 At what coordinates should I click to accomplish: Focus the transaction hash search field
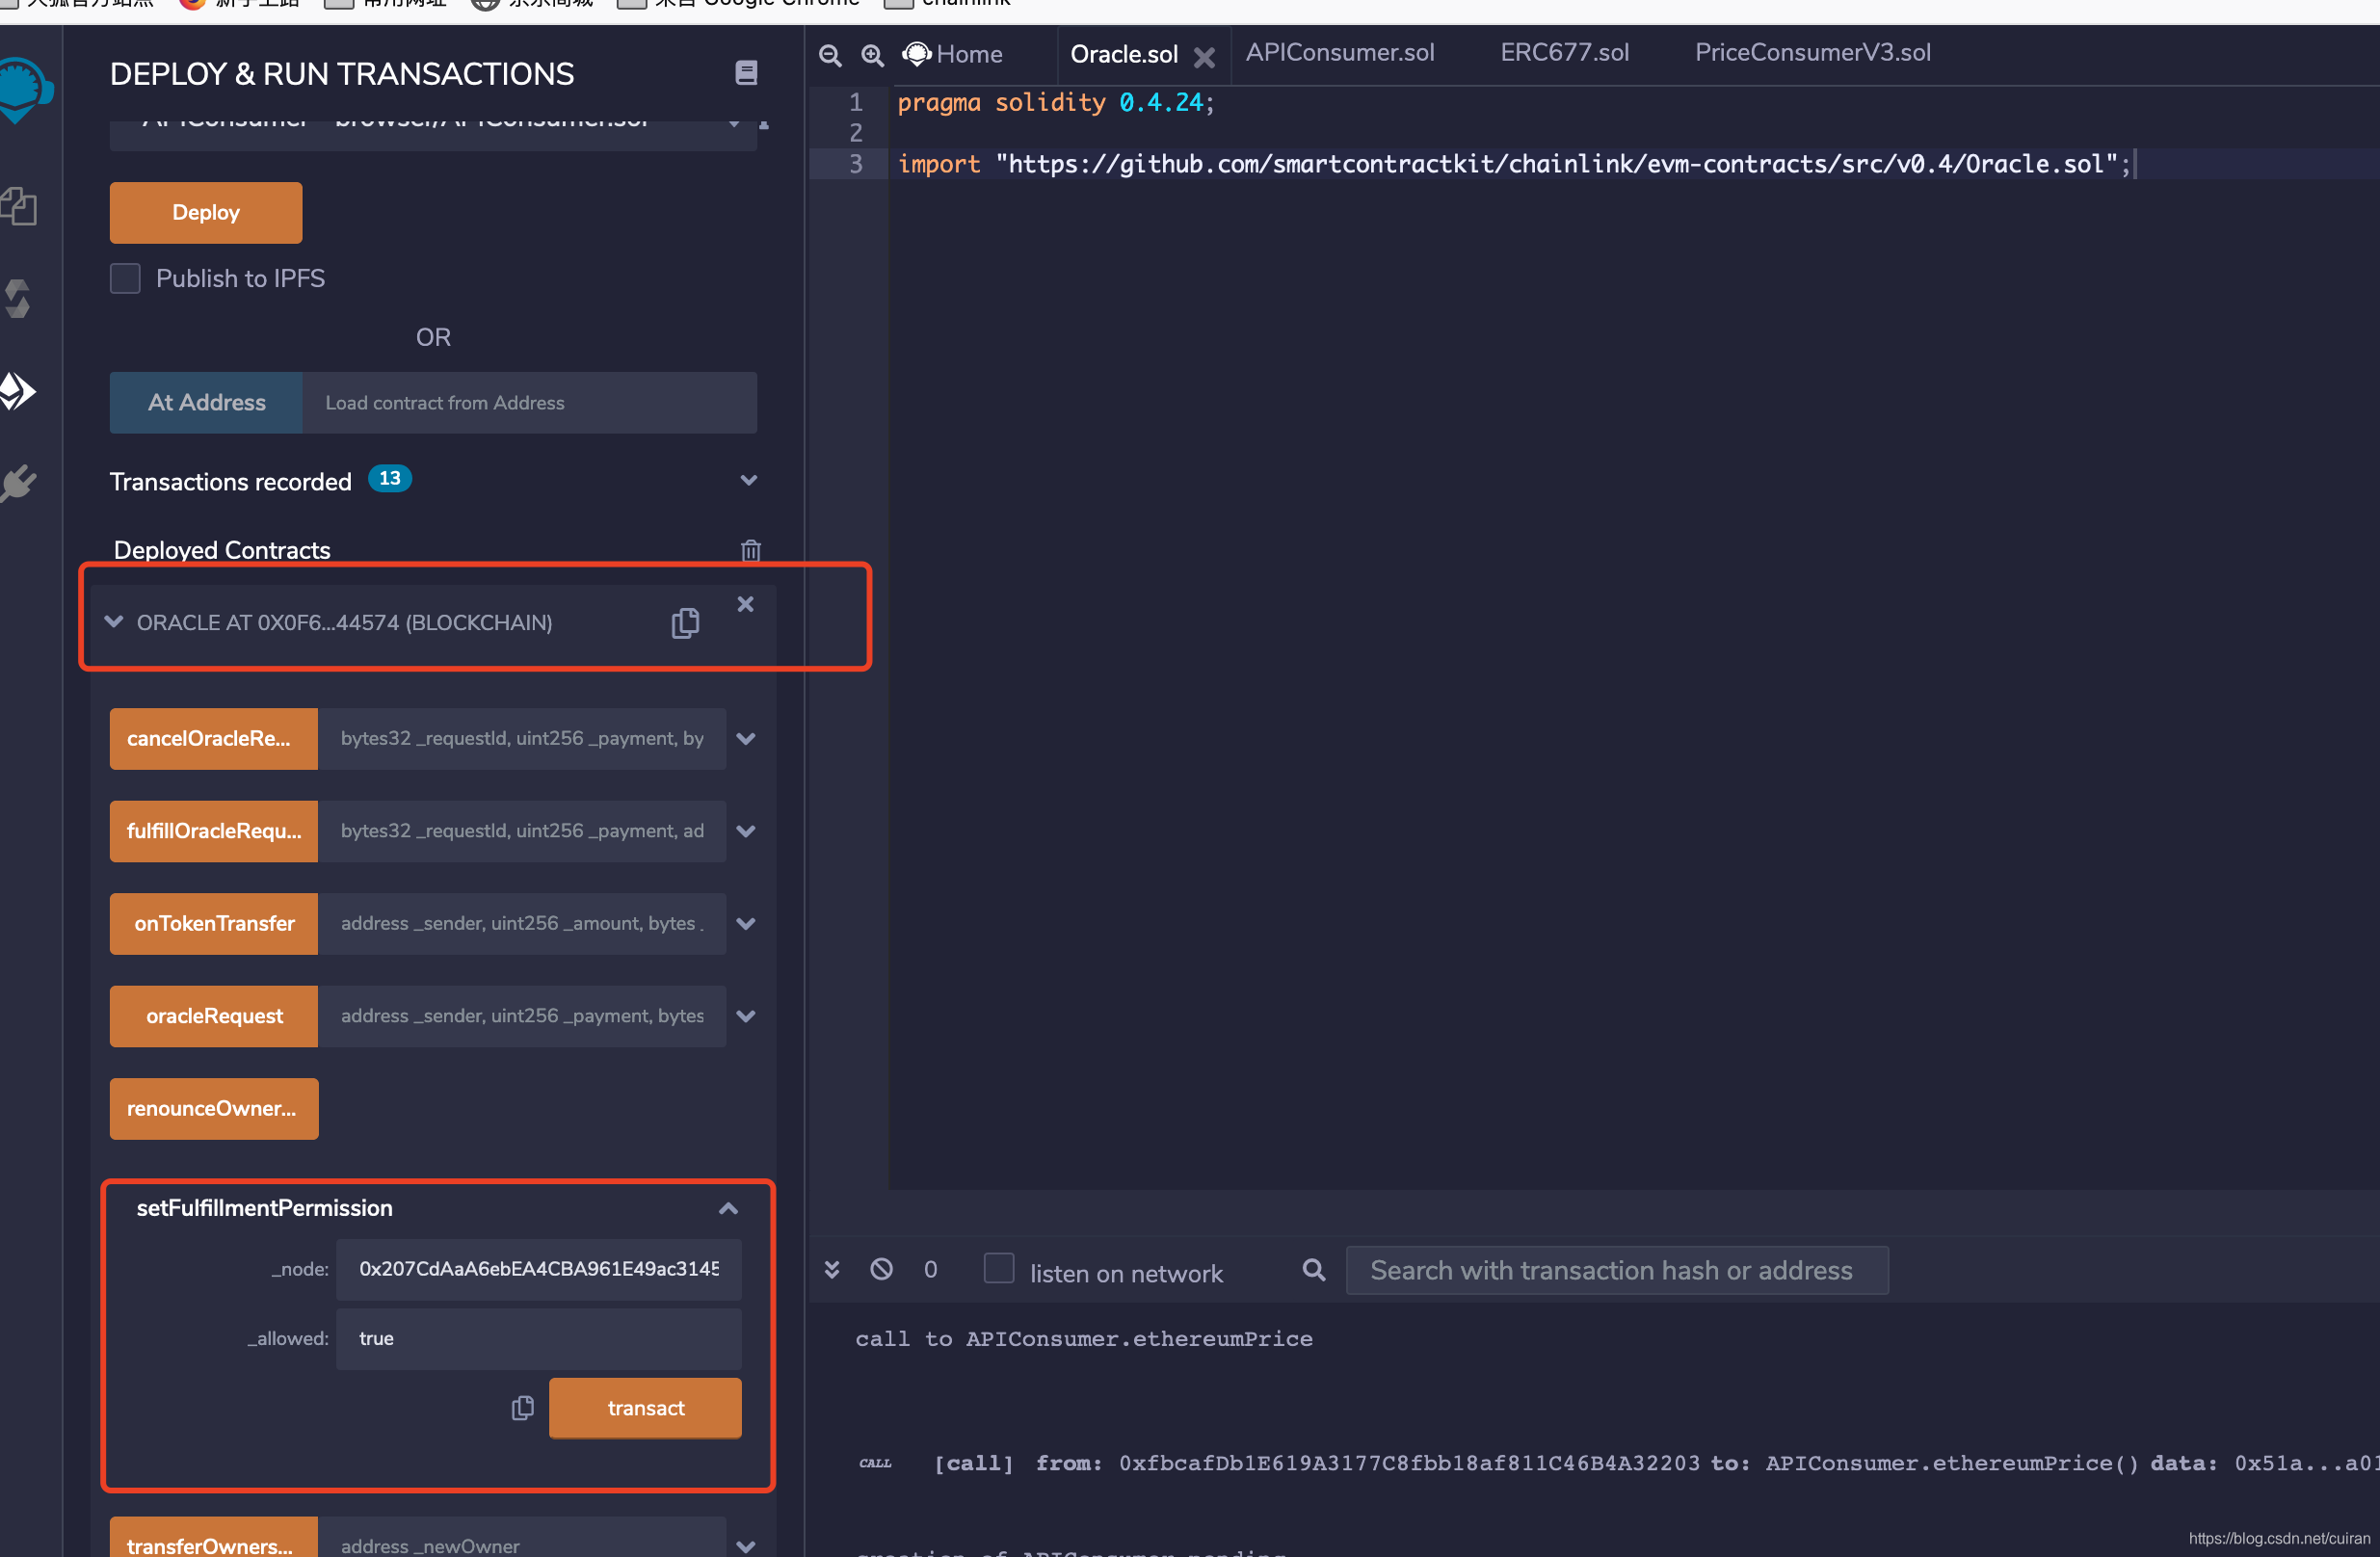tap(1616, 1270)
